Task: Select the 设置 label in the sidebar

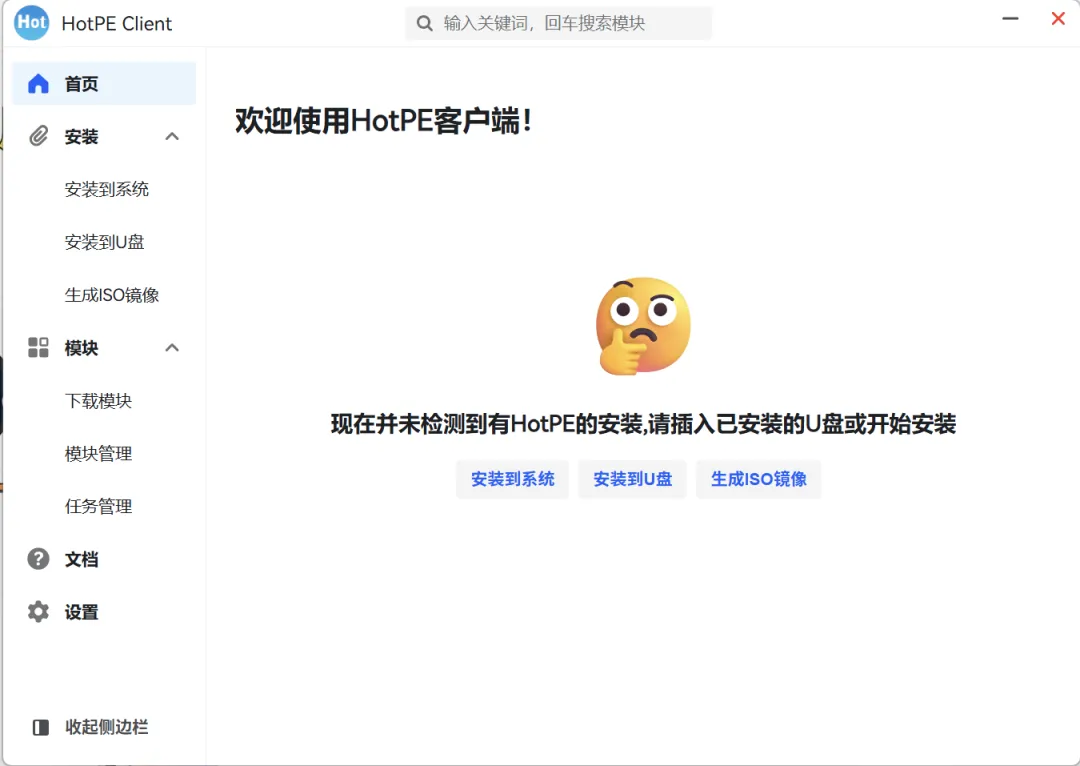Action: point(81,612)
